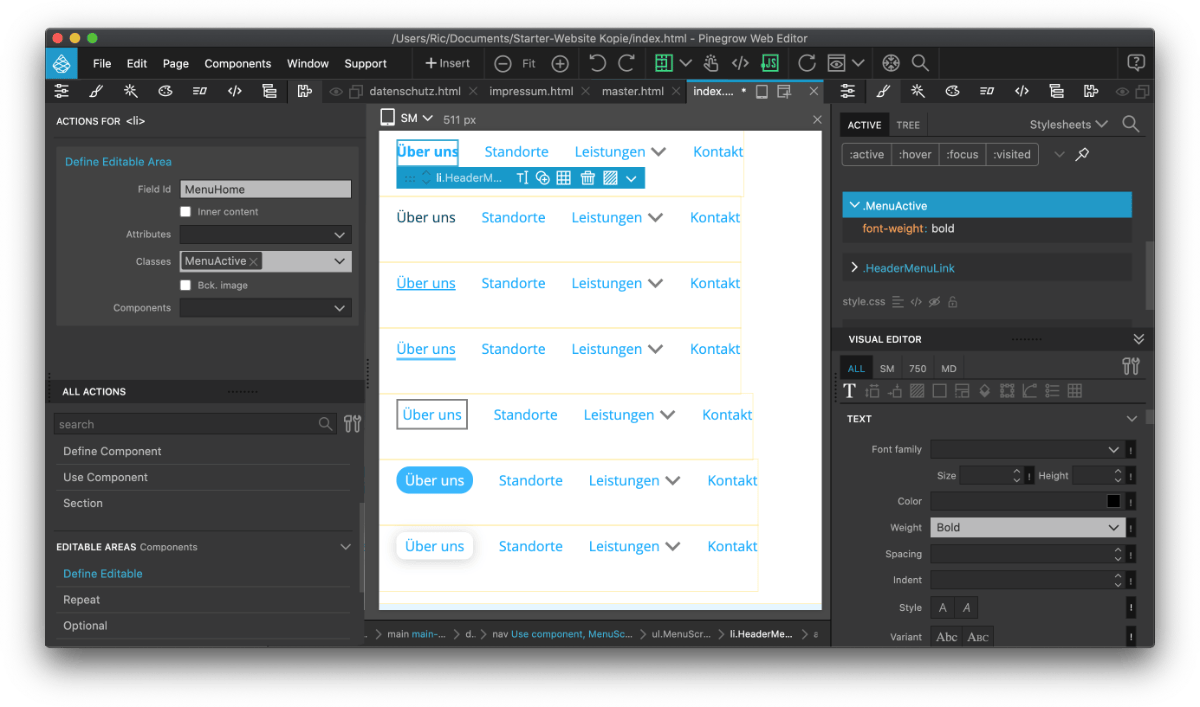
Task: Open visual editor wrench settings
Action: [x=1131, y=366]
